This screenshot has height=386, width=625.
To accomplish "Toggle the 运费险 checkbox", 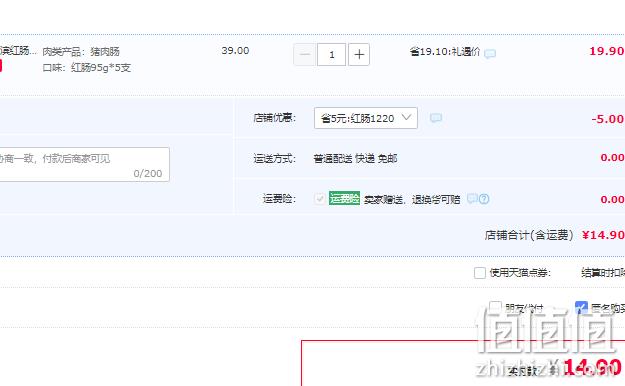I will click(320, 199).
